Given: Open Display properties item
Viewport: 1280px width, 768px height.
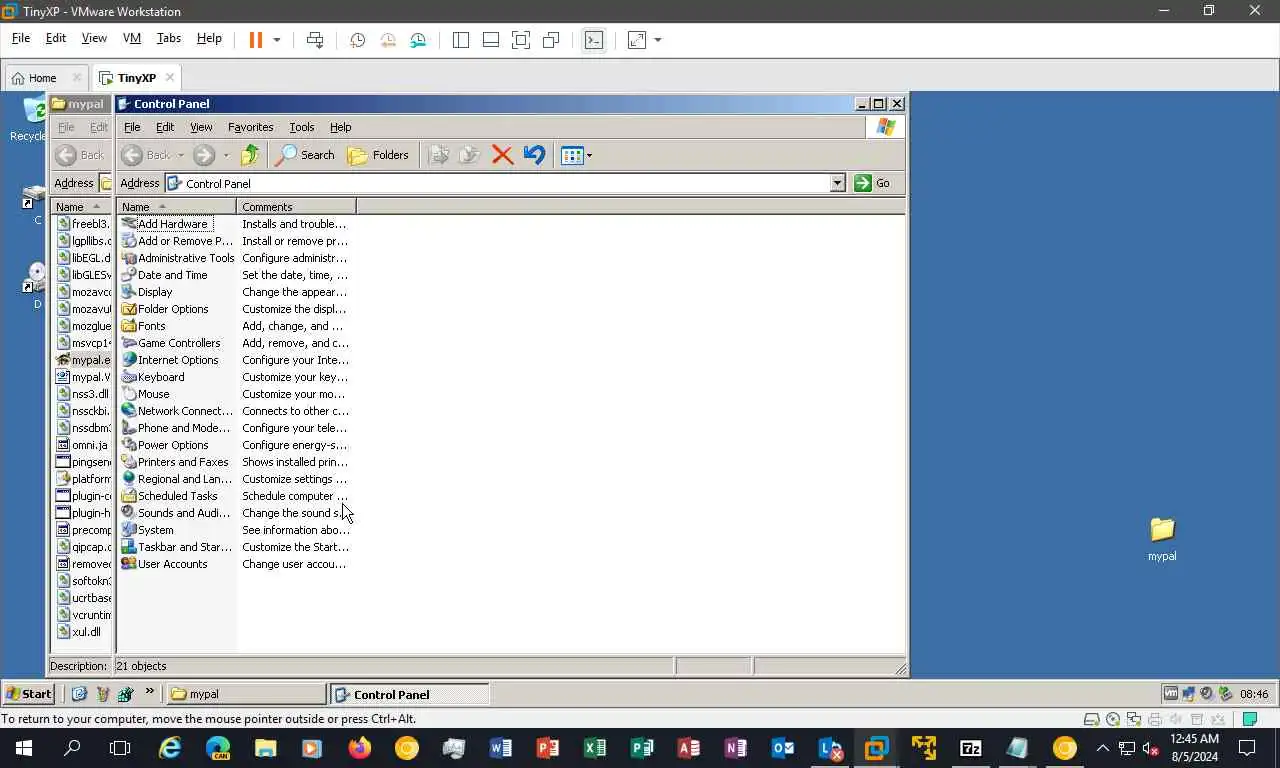Looking at the screenshot, I should (x=147, y=292).
